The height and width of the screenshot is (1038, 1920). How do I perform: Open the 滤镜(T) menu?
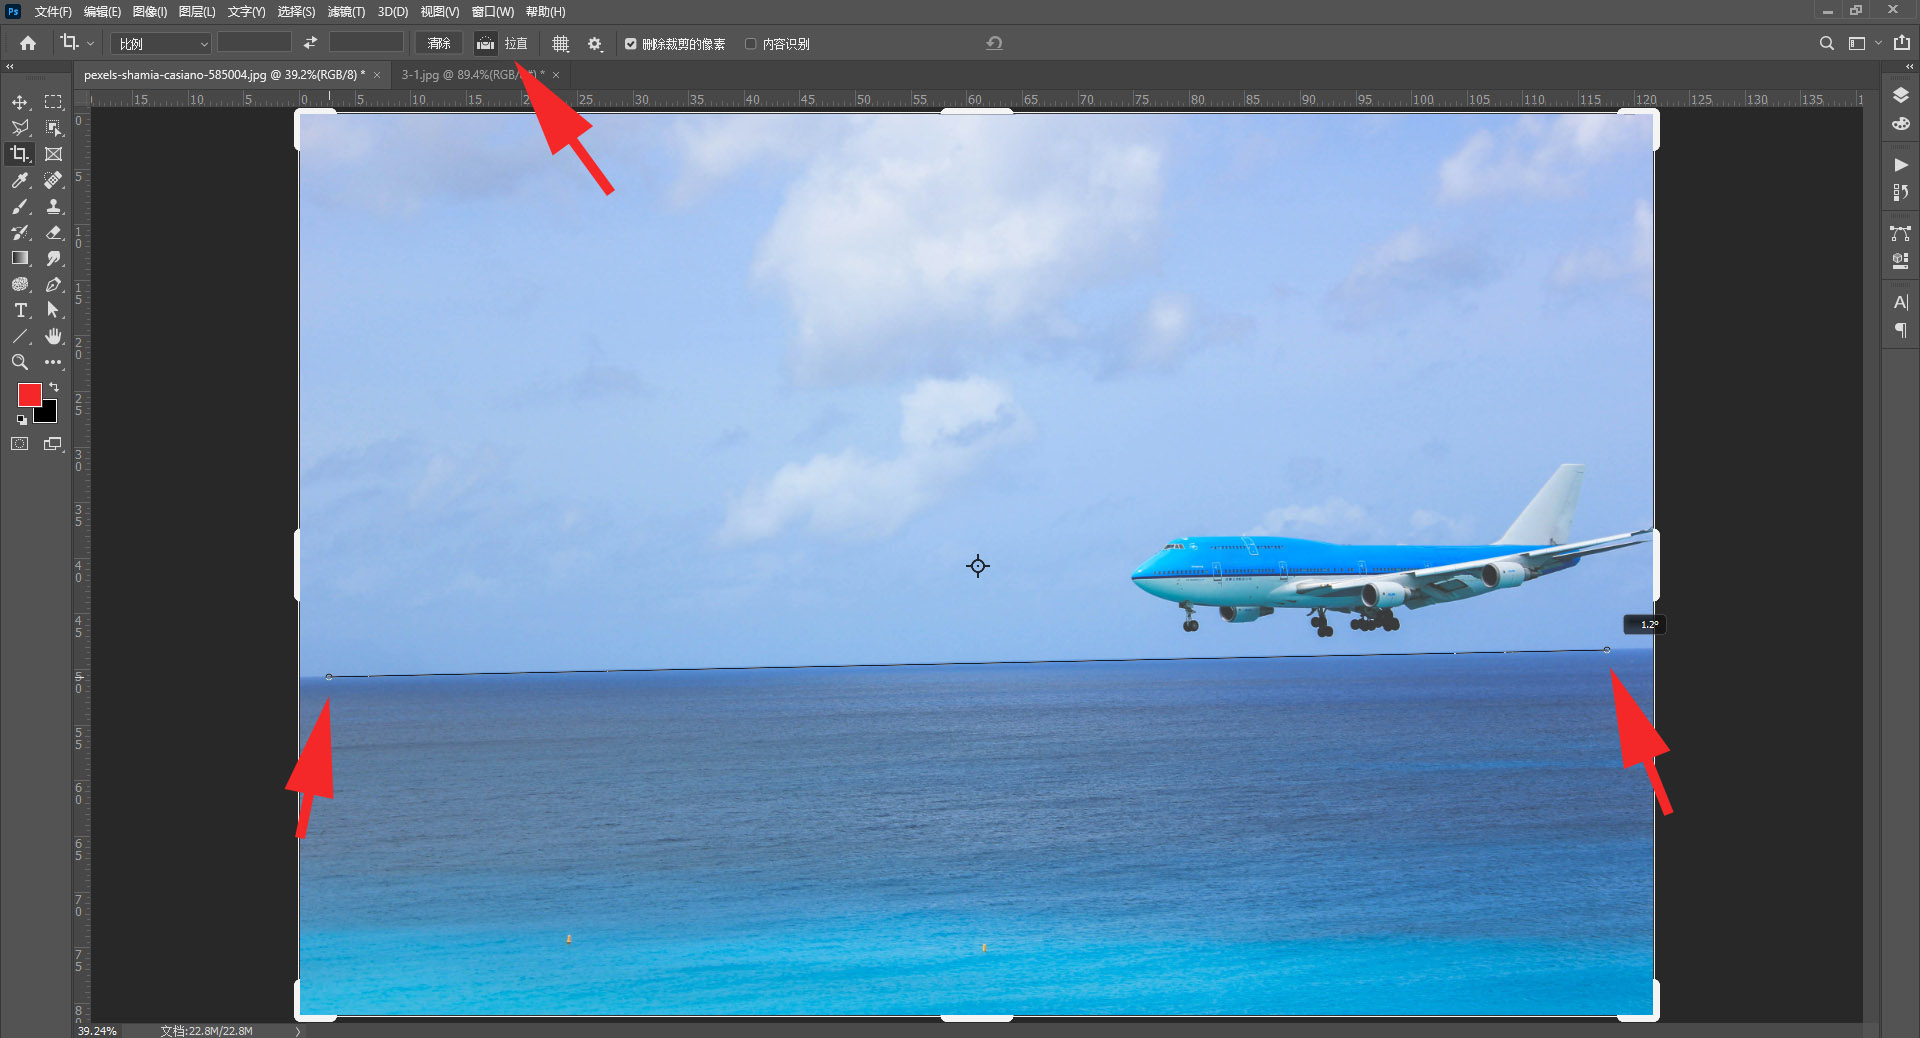(x=346, y=12)
